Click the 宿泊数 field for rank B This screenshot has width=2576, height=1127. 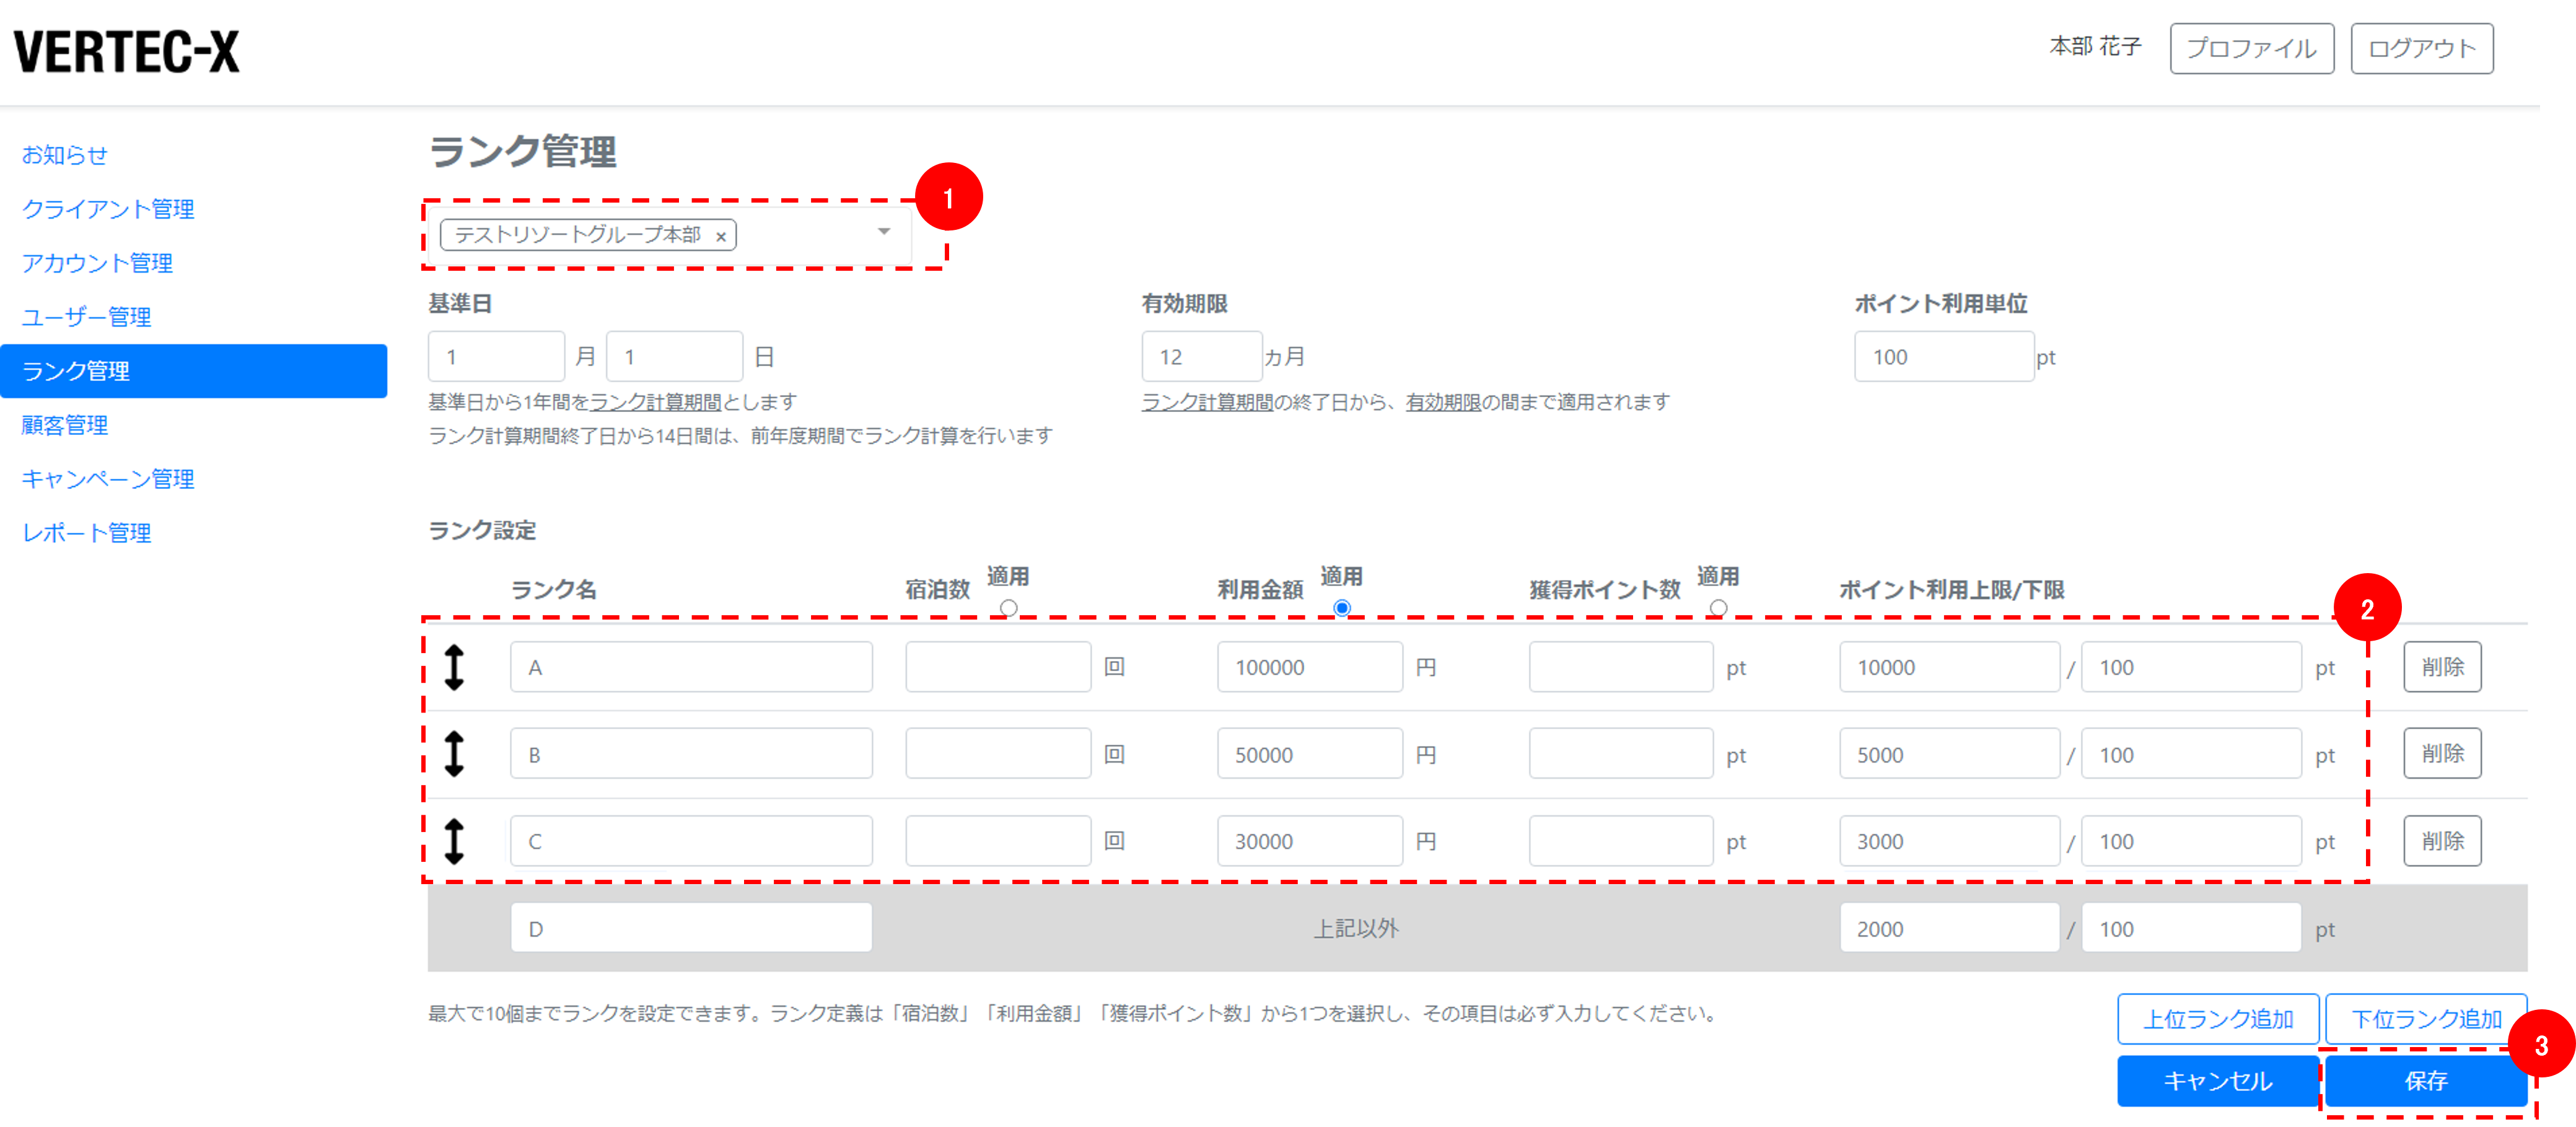(x=998, y=754)
